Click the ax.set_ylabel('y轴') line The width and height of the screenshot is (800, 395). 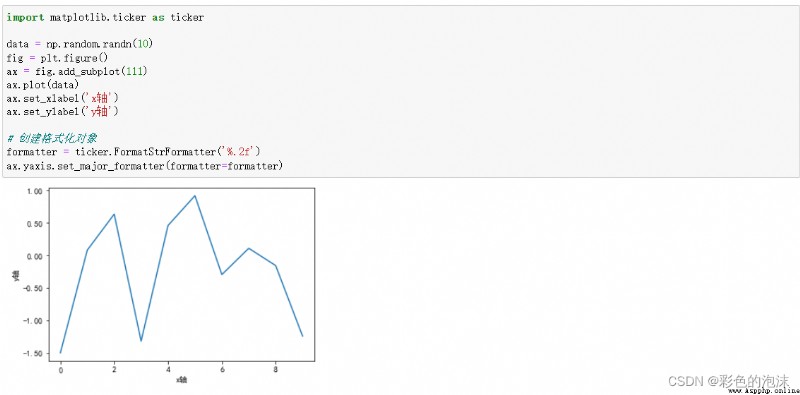pyautogui.click(x=62, y=111)
